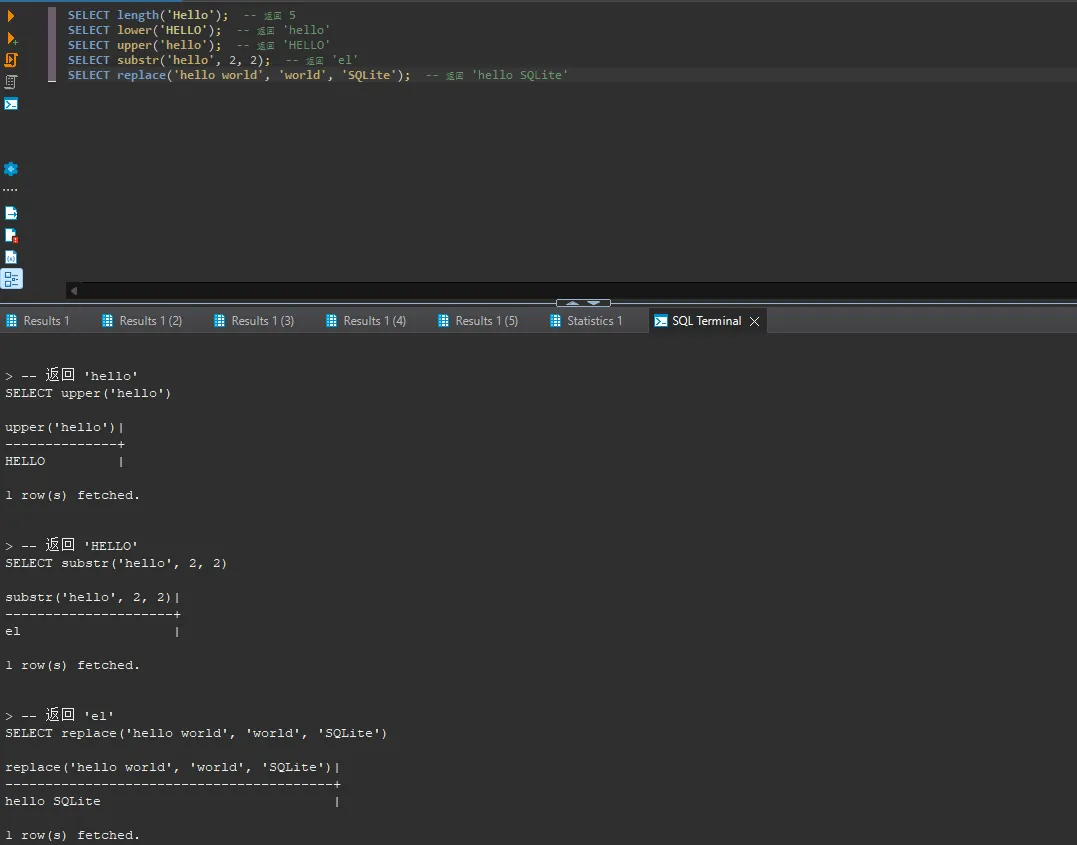
Task: Open the Results 1 (5) tab
Action: pos(478,321)
